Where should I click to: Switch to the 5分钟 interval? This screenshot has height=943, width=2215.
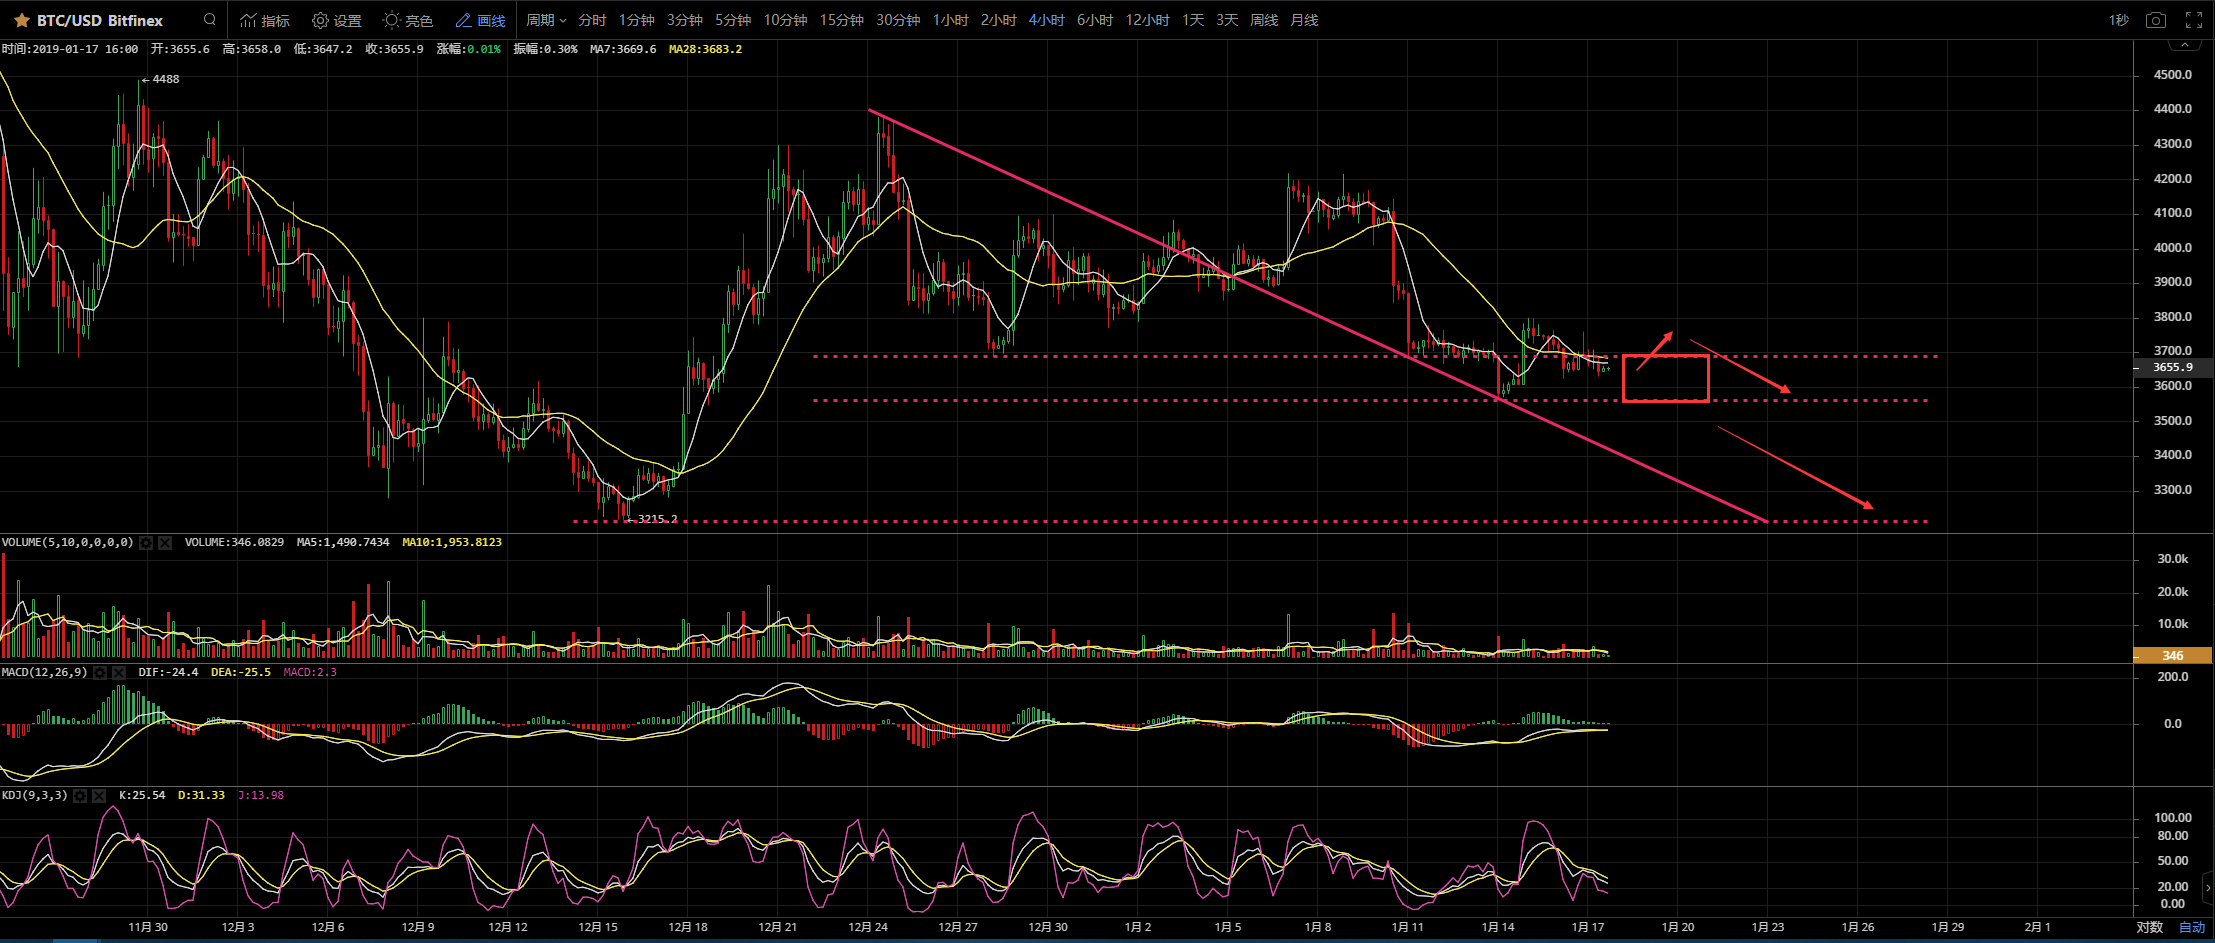tap(733, 20)
